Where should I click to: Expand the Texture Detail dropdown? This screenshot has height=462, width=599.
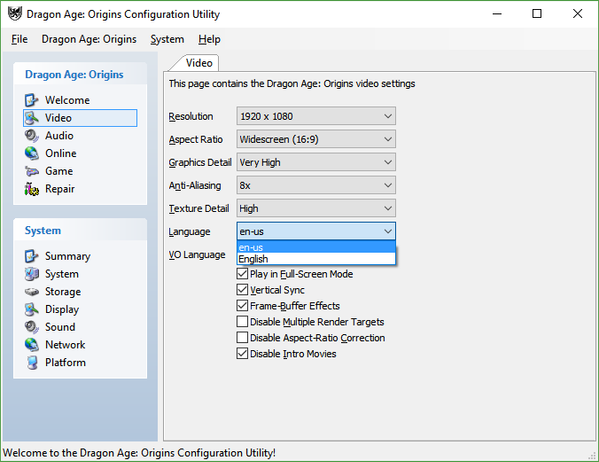tap(316, 208)
